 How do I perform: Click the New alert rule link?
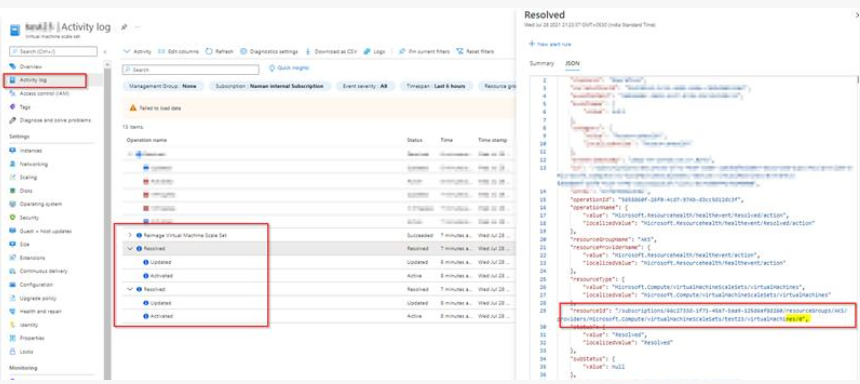pos(550,44)
